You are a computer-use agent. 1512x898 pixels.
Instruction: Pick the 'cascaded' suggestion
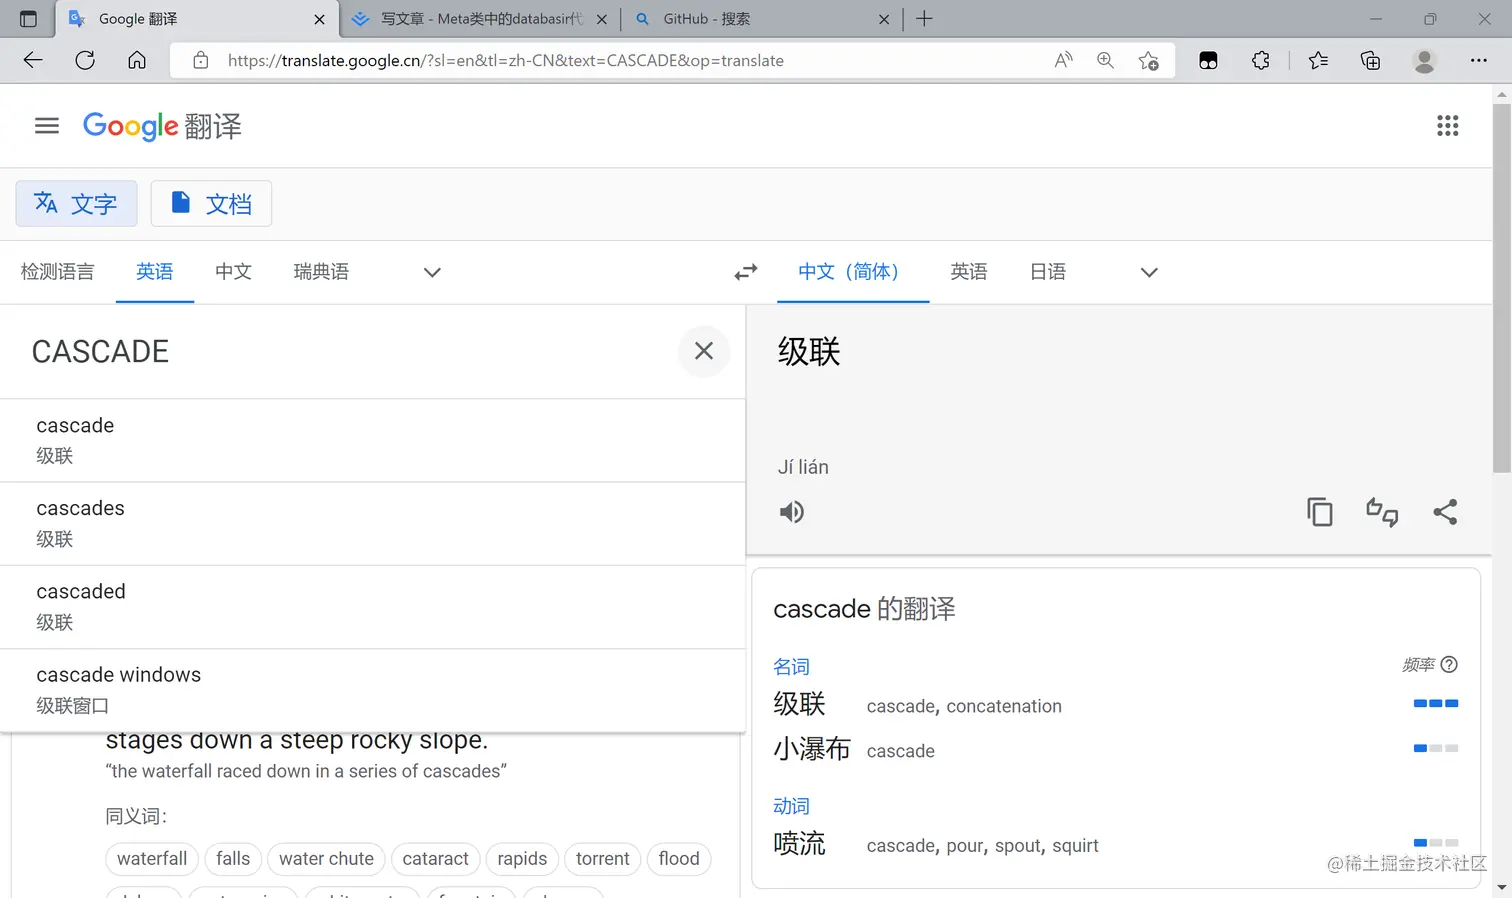pyautogui.click(x=372, y=606)
